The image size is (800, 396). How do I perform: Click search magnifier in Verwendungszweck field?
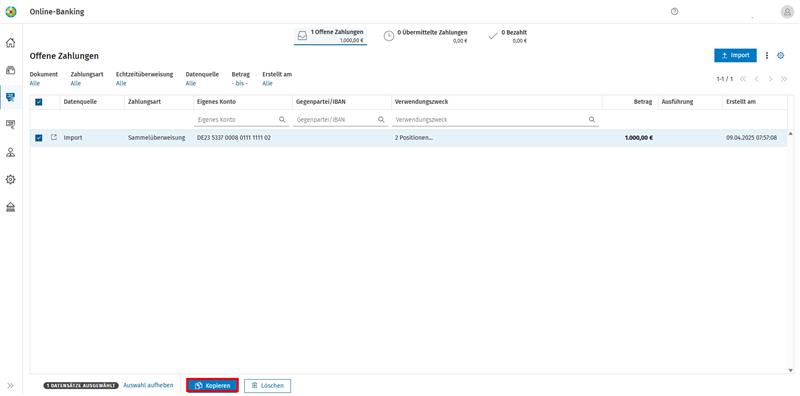point(592,119)
